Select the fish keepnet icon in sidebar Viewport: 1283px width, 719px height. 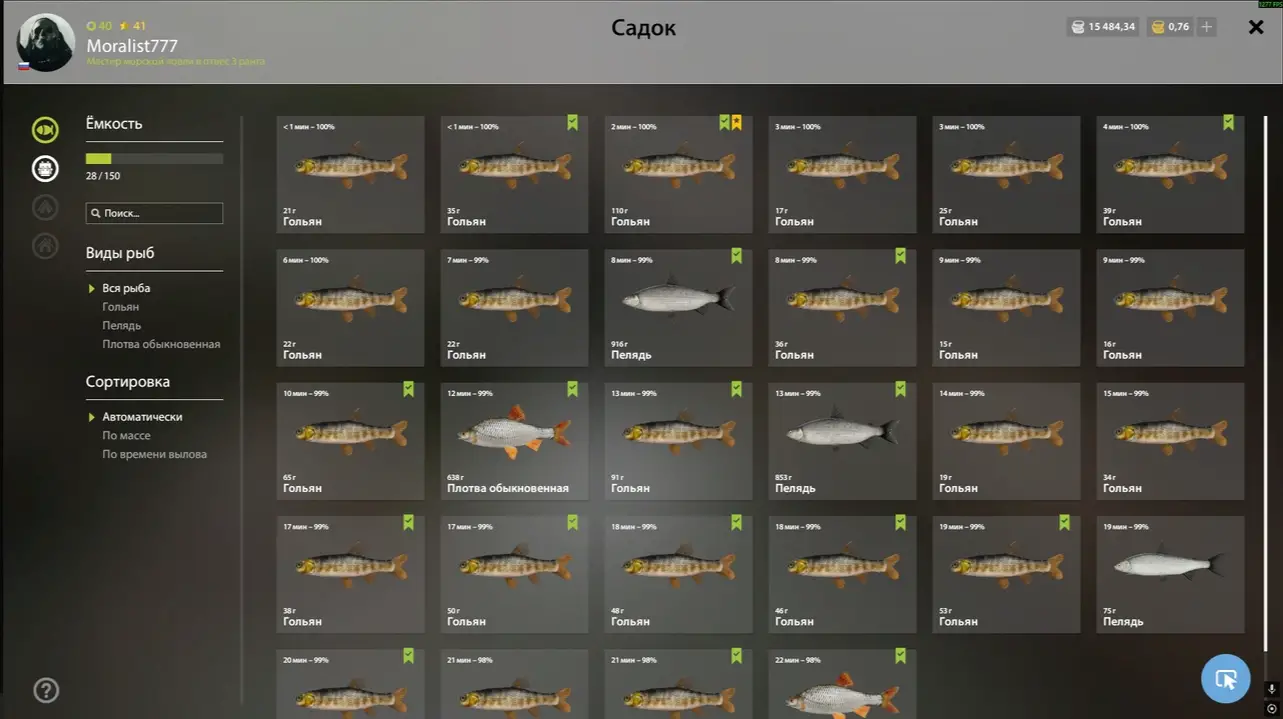pos(45,130)
